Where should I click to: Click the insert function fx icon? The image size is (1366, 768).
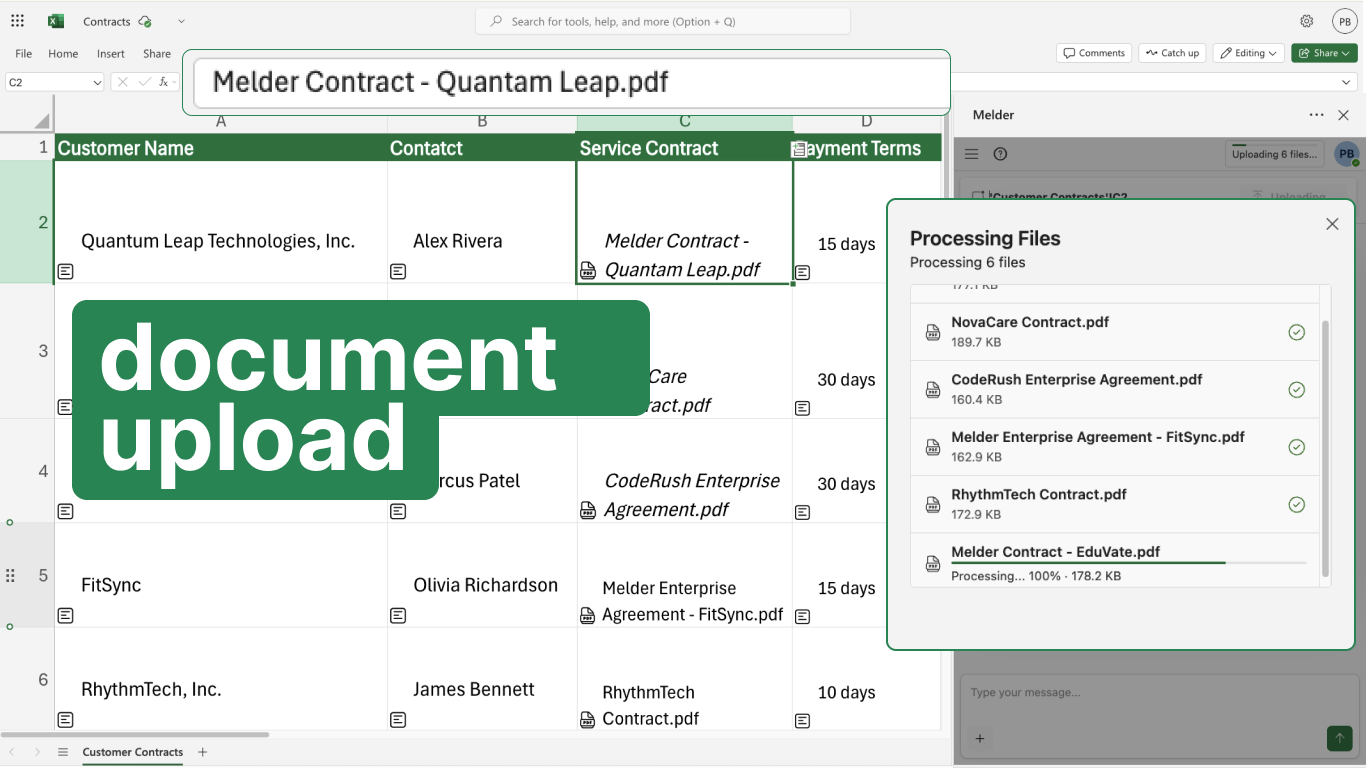(164, 82)
